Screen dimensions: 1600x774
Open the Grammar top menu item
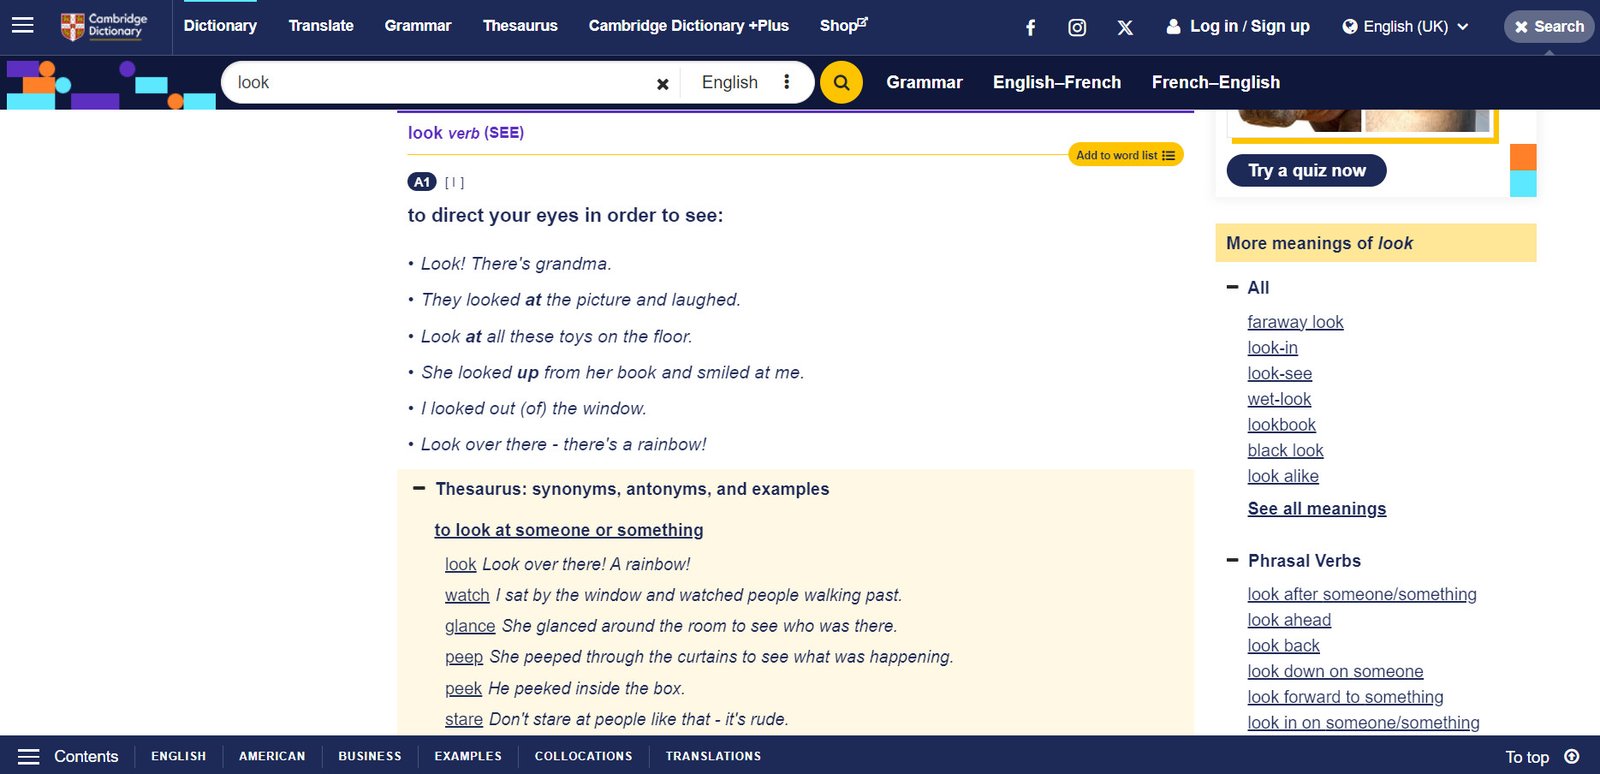click(x=418, y=26)
